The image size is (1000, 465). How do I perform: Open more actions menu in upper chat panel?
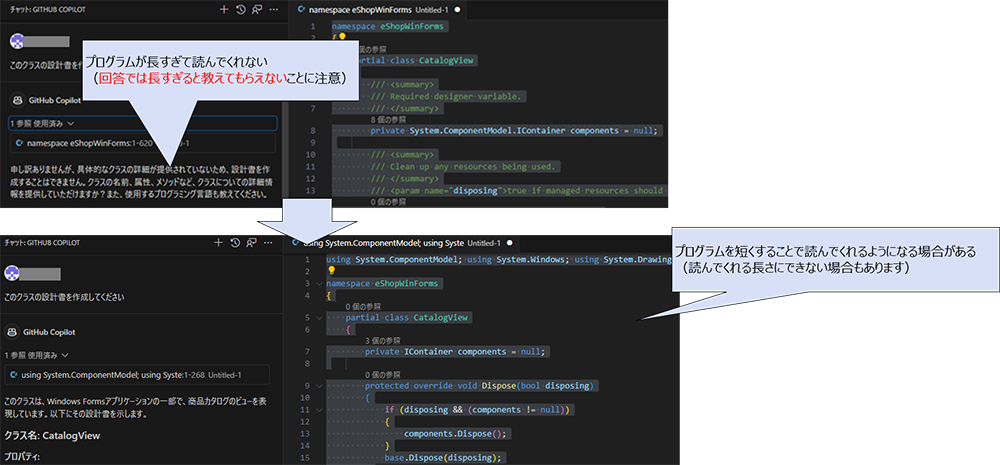(274, 10)
